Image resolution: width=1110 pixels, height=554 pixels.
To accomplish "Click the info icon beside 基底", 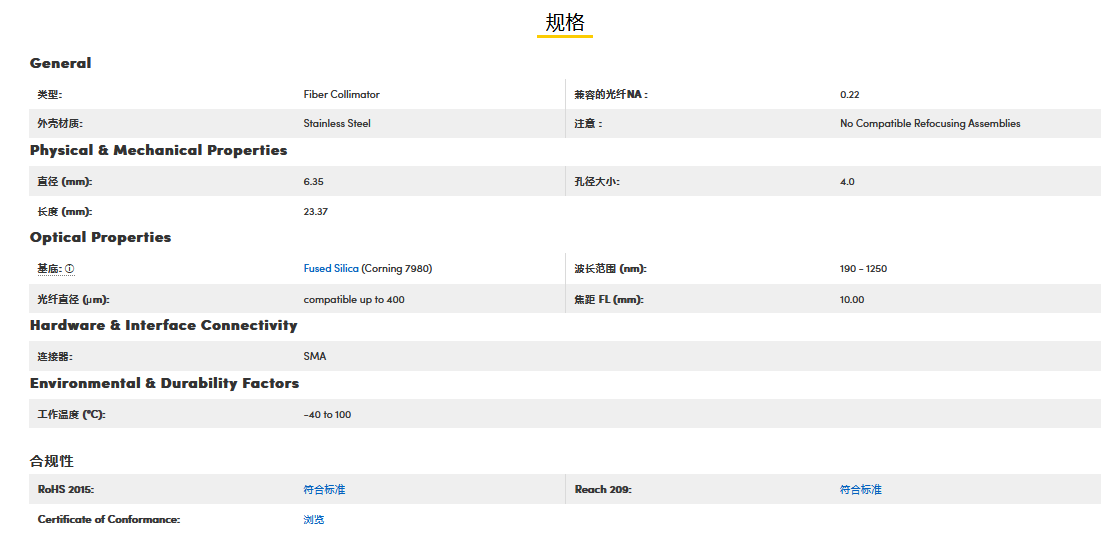I will 70,269.
